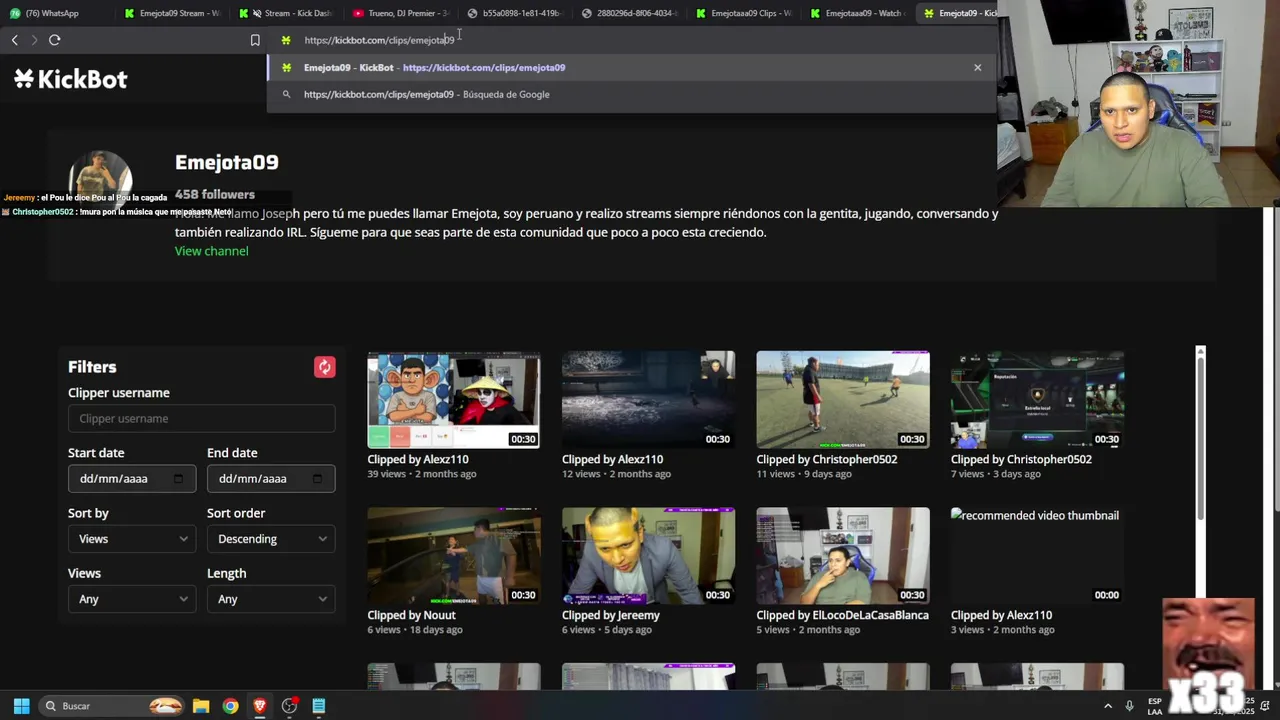1280x720 pixels.
Task: Switch to the 2880296d tab
Action: click(x=630, y=13)
